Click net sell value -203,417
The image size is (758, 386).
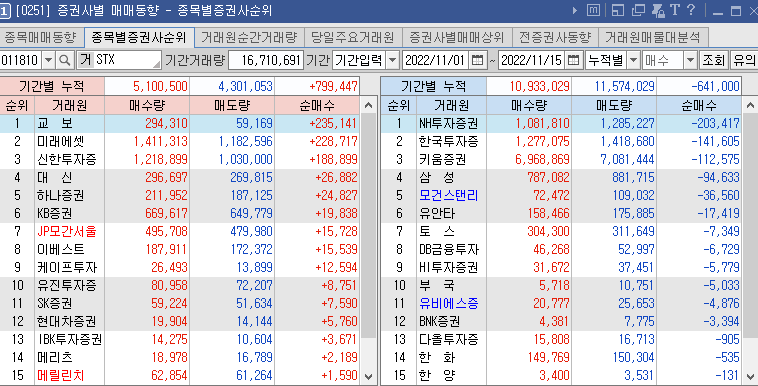(x=715, y=123)
